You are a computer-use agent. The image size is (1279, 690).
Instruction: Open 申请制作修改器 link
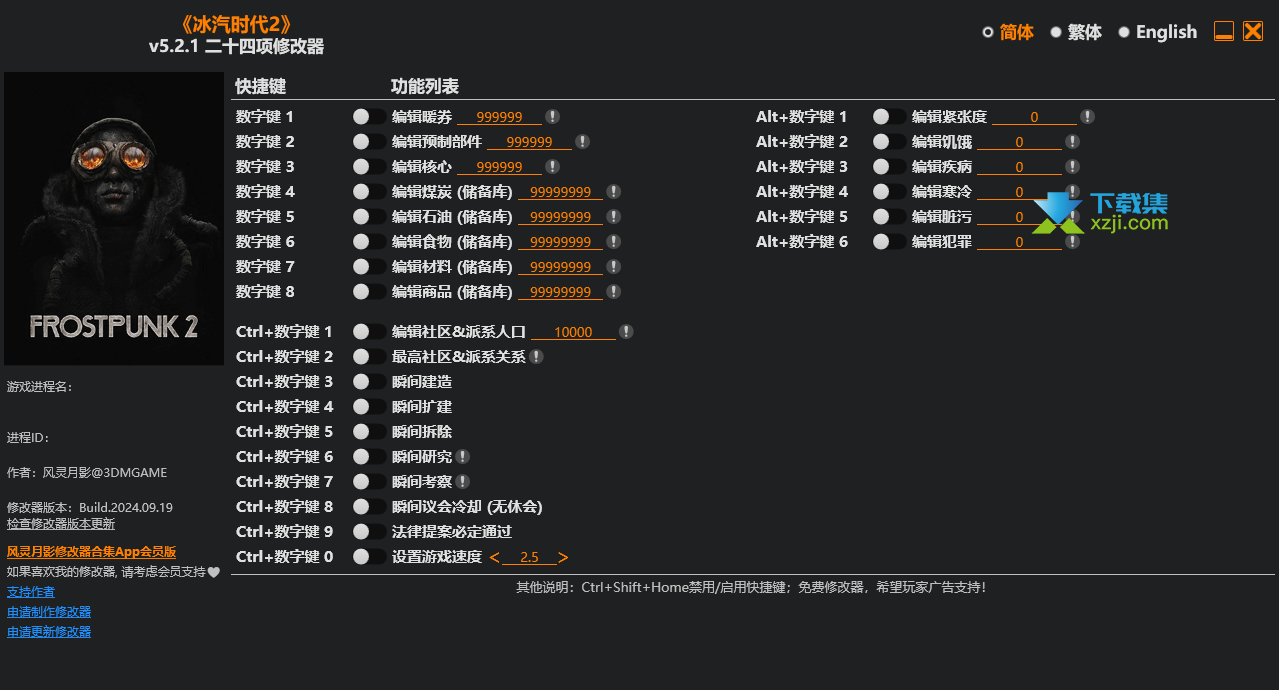[x=49, y=612]
